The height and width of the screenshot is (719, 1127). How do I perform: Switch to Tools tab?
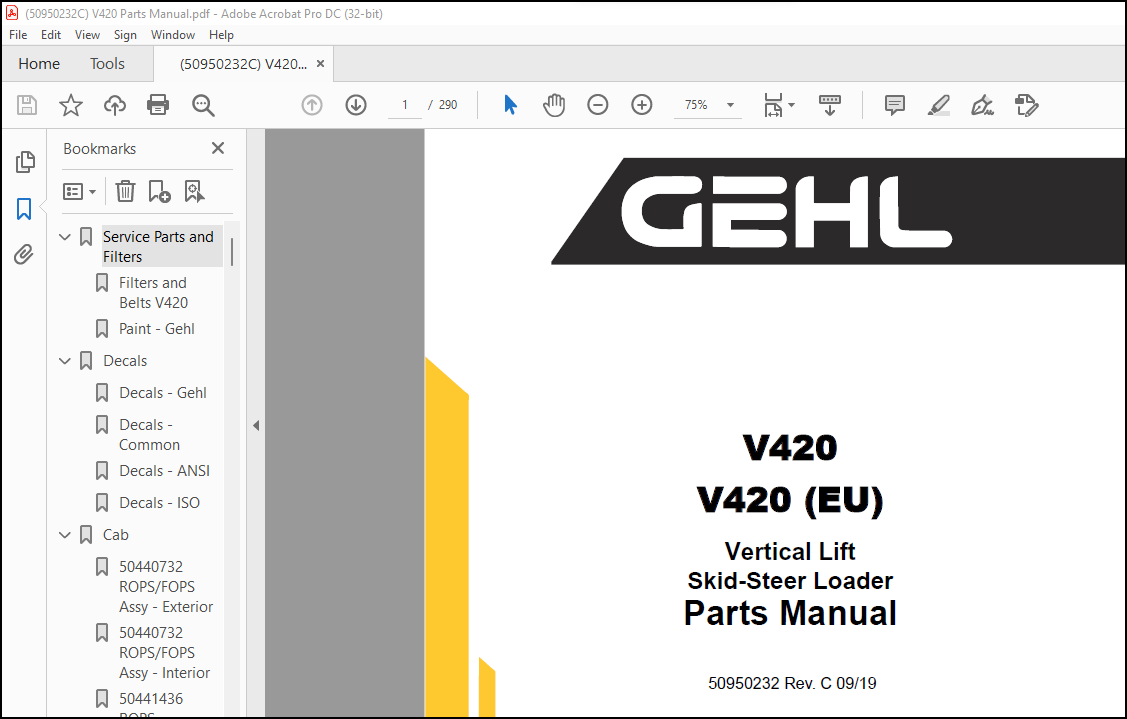(x=107, y=64)
